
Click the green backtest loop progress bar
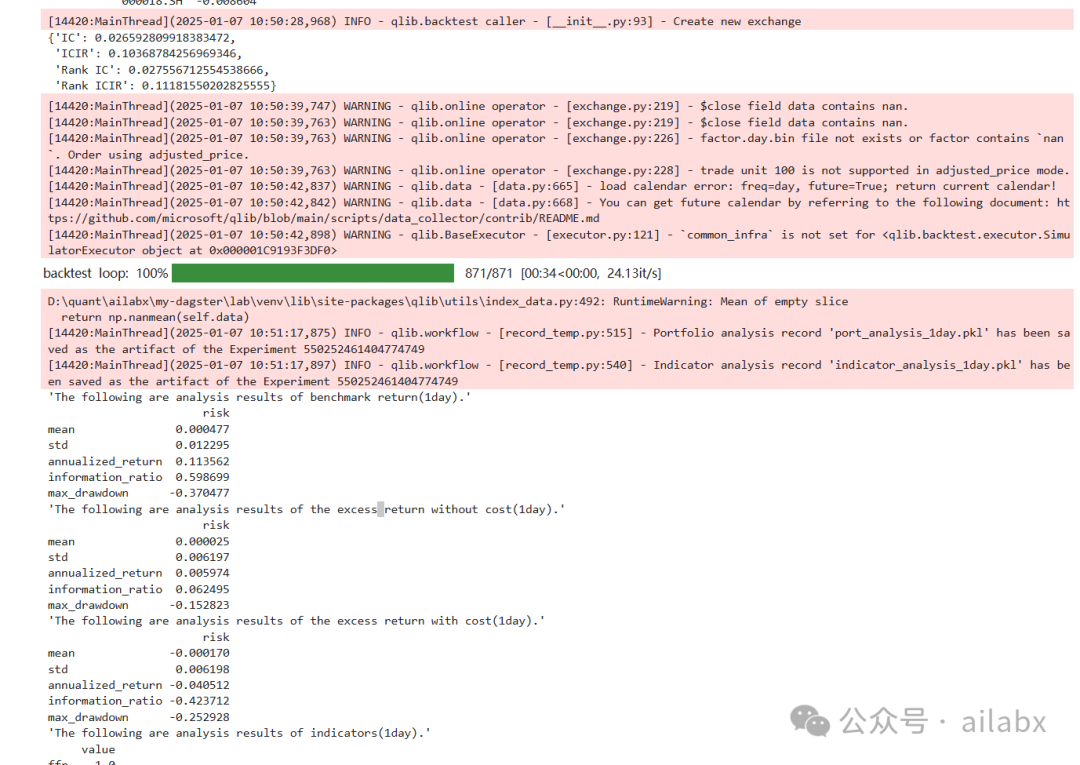point(313,273)
